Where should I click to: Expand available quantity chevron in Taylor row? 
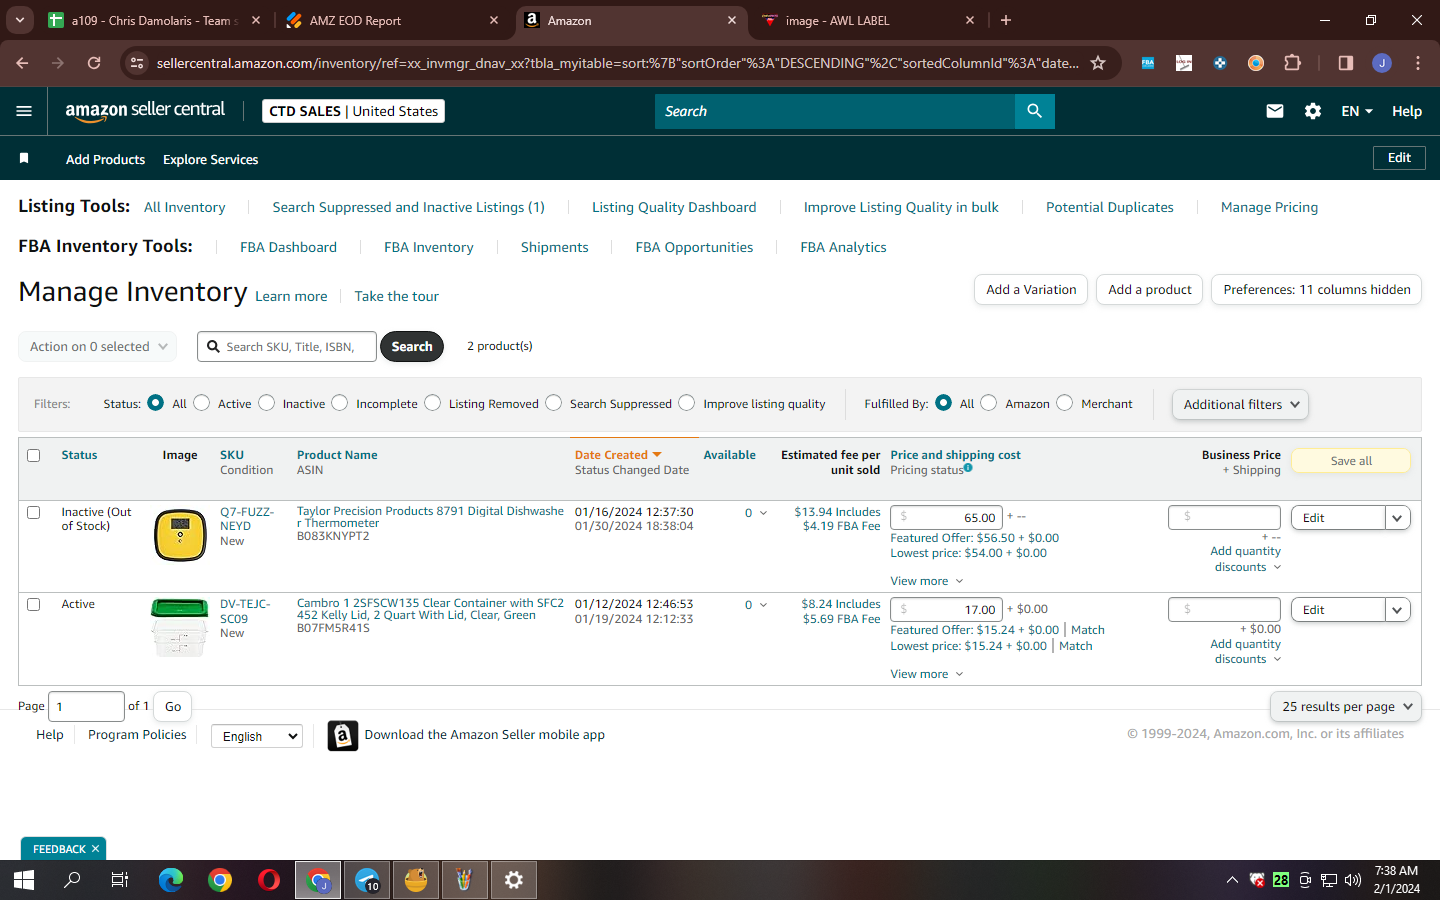(x=764, y=513)
